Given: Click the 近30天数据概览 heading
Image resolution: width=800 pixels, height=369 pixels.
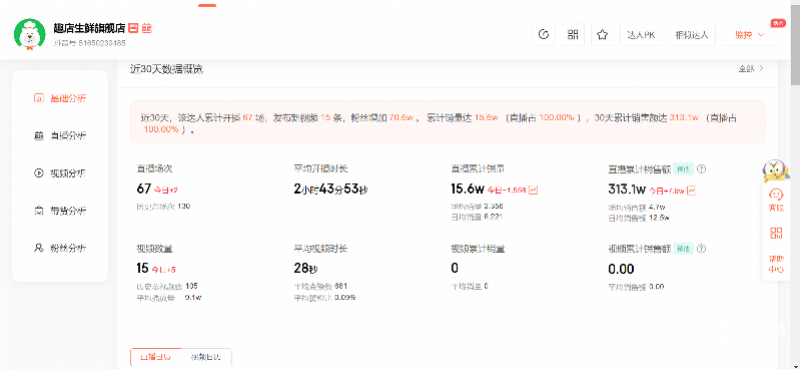Looking at the screenshot, I should [x=166, y=69].
